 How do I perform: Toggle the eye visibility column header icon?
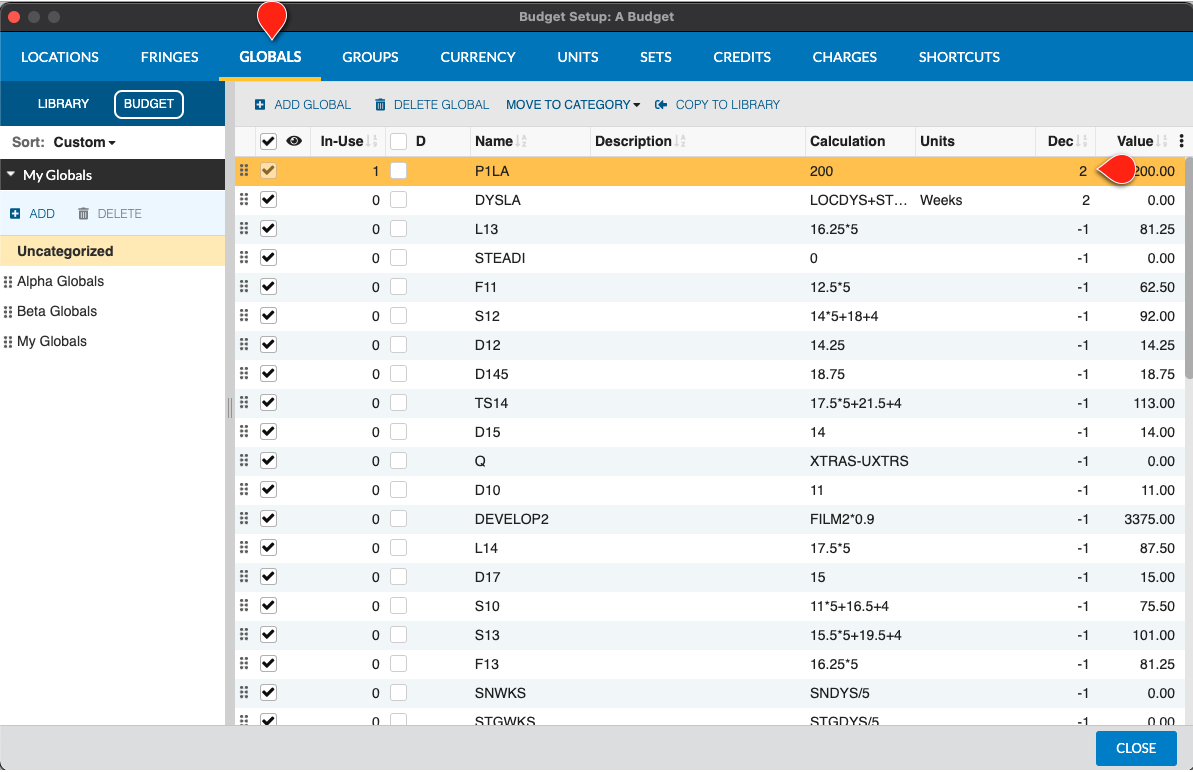coord(294,141)
